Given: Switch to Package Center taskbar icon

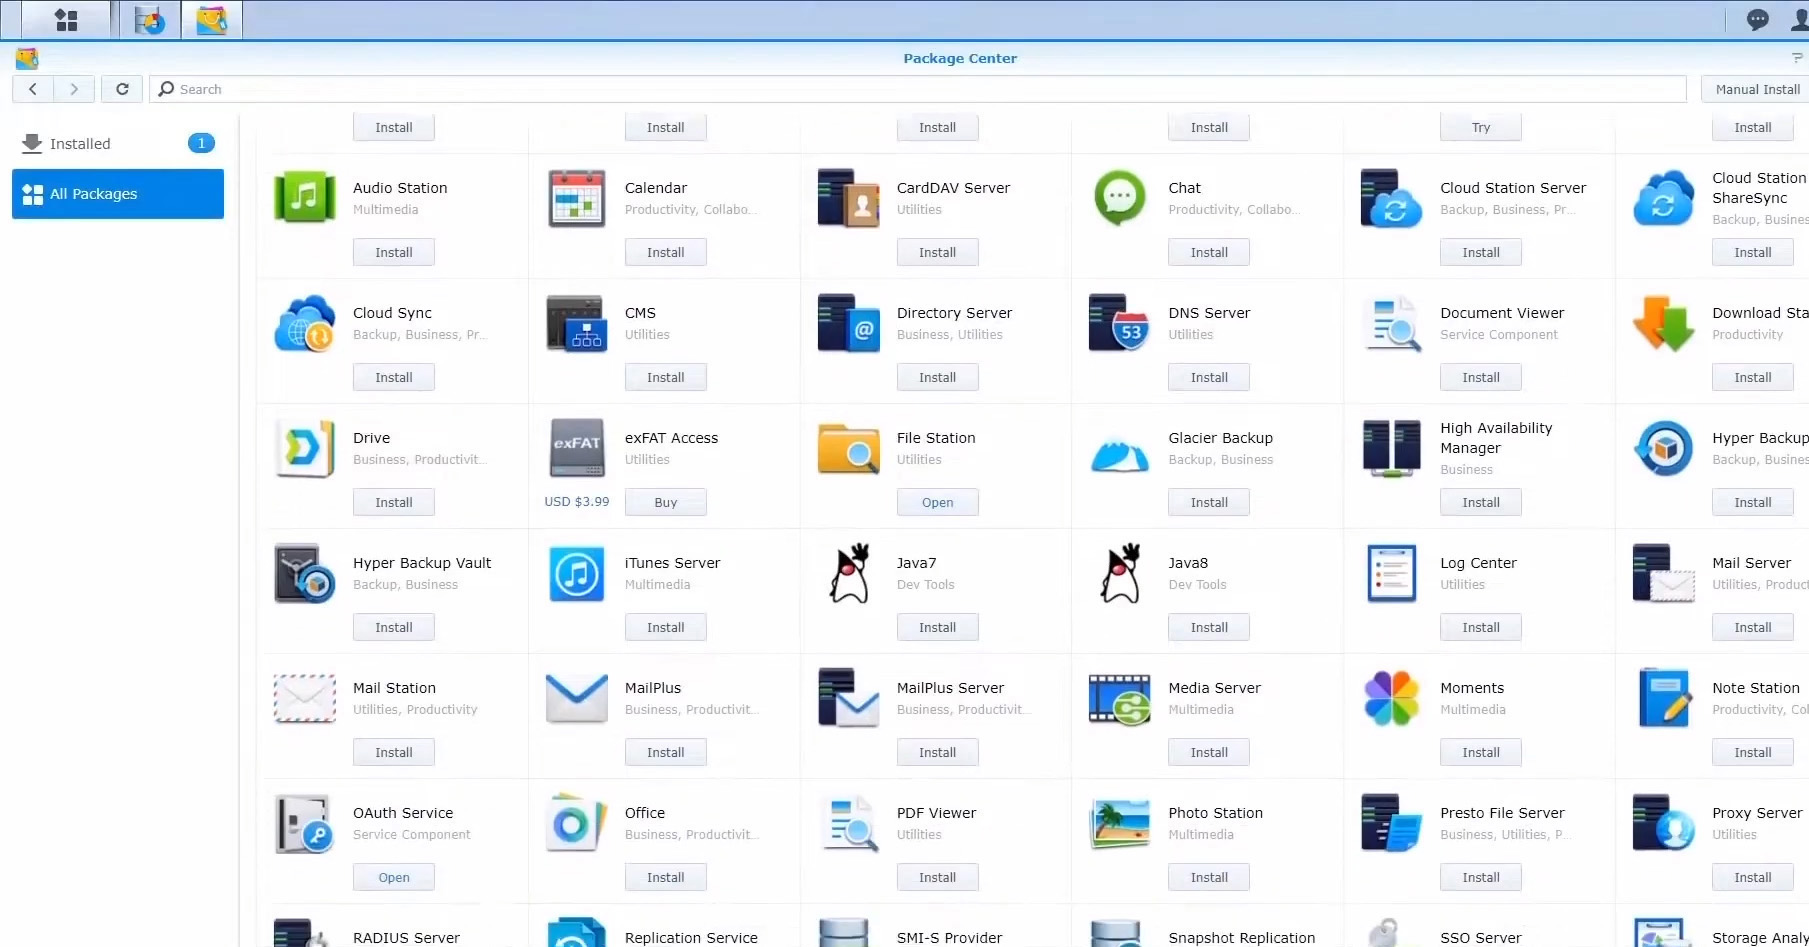Looking at the screenshot, I should coord(212,20).
